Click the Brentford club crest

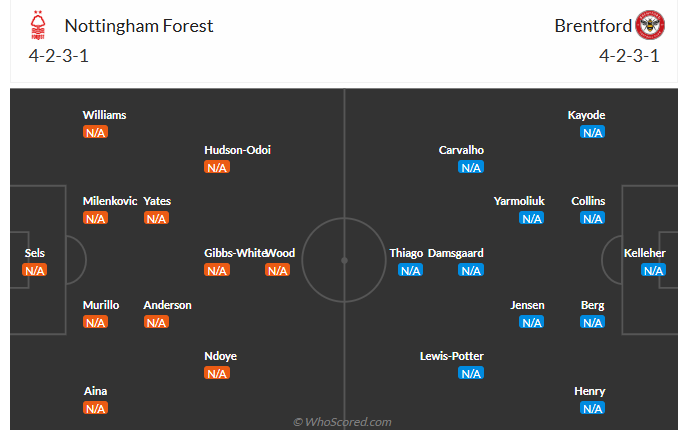[x=650, y=26]
